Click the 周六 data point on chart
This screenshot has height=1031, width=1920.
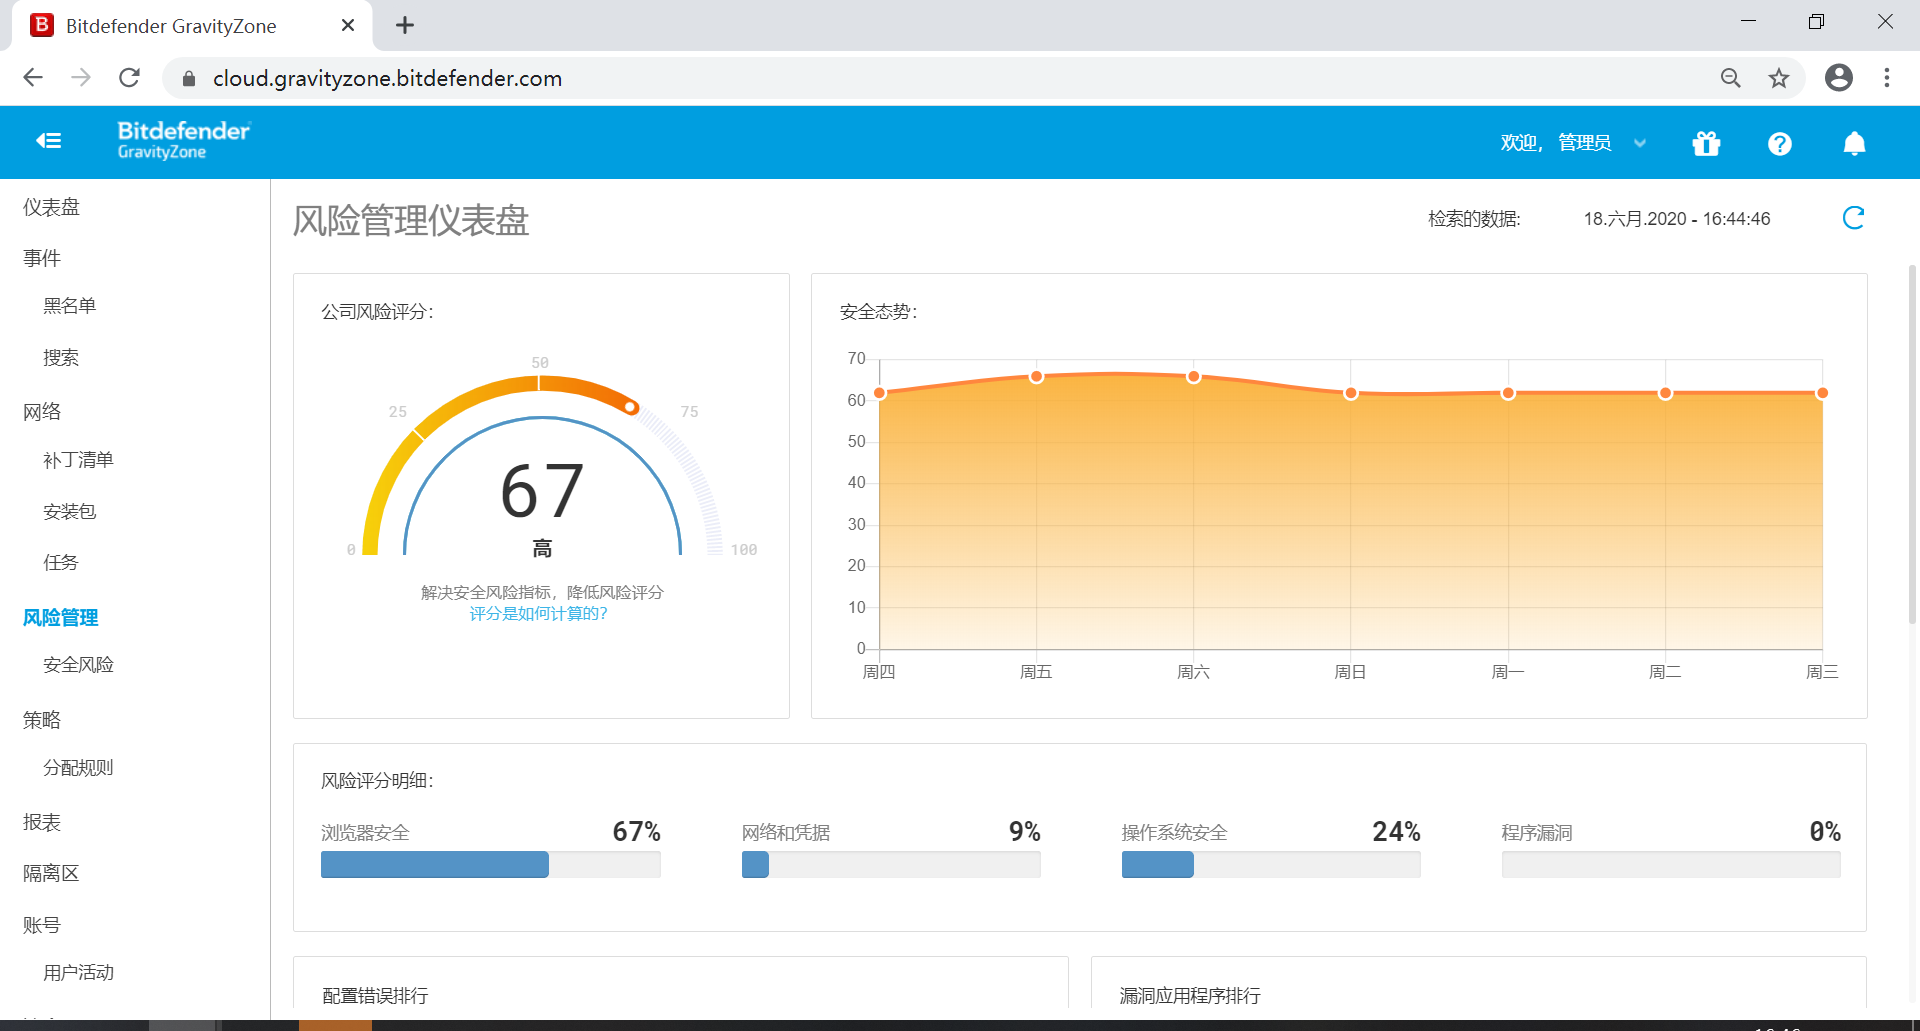pos(1194,377)
